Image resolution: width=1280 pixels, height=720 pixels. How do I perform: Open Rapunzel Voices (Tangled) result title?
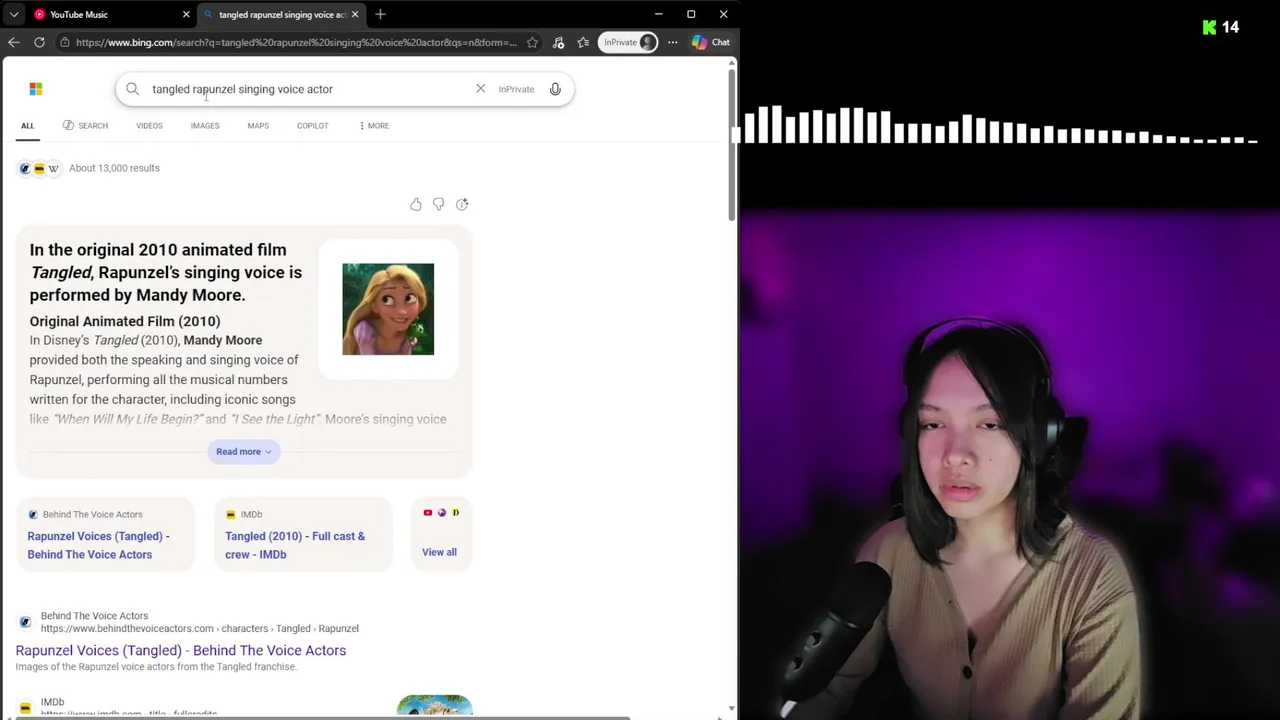click(181, 650)
